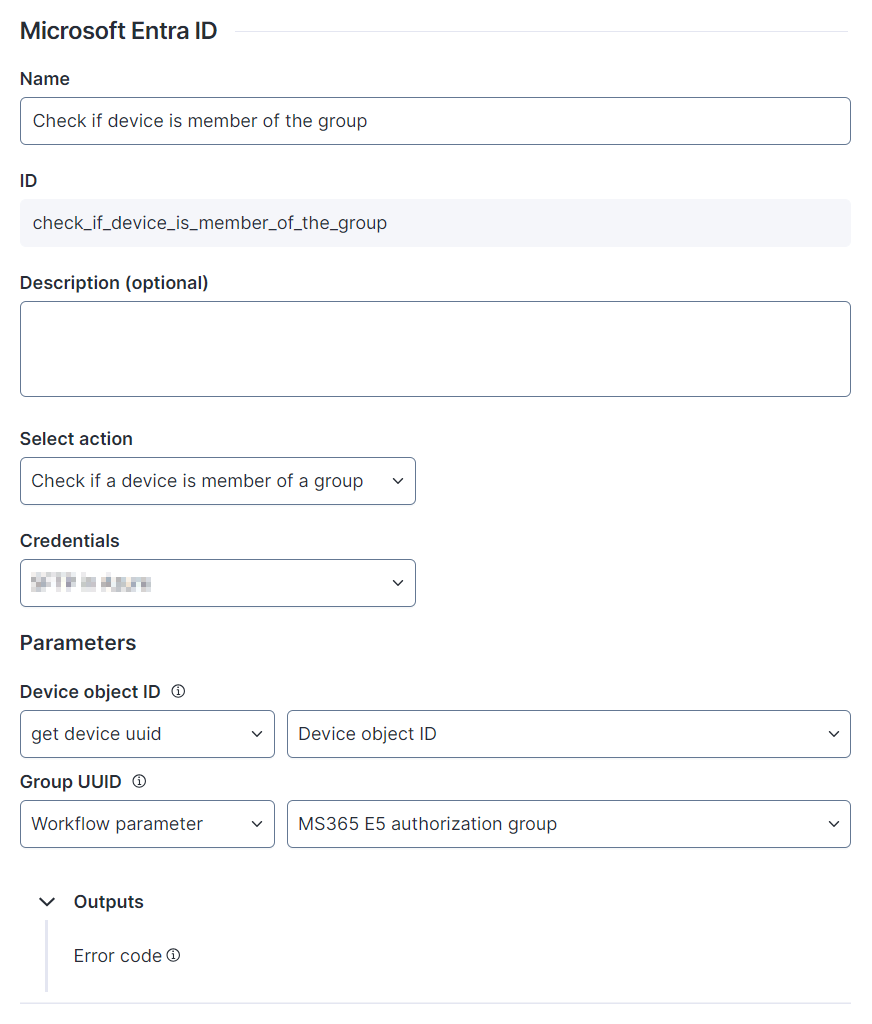
Task: Click the 'Description (optional)' label
Action: [114, 283]
